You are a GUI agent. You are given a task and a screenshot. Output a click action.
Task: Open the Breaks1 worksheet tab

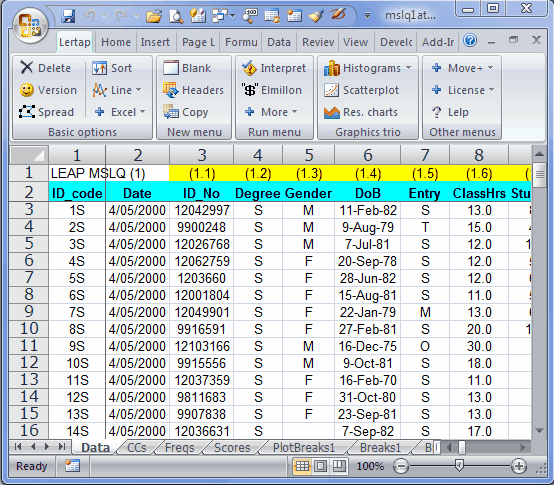tap(380, 448)
